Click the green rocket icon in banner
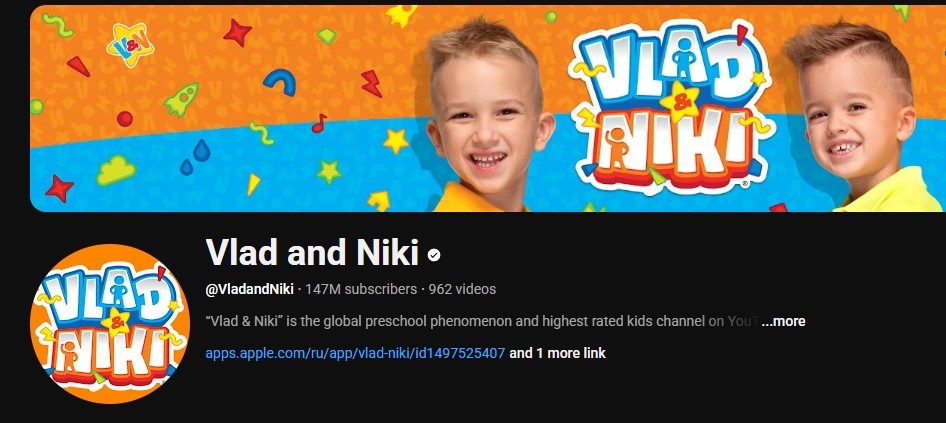The height and width of the screenshot is (423, 946). [x=181, y=100]
